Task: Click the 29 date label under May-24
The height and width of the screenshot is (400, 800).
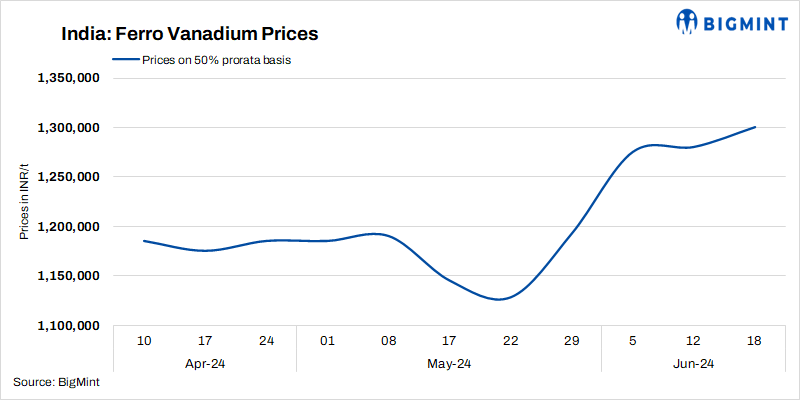Action: tap(571, 342)
